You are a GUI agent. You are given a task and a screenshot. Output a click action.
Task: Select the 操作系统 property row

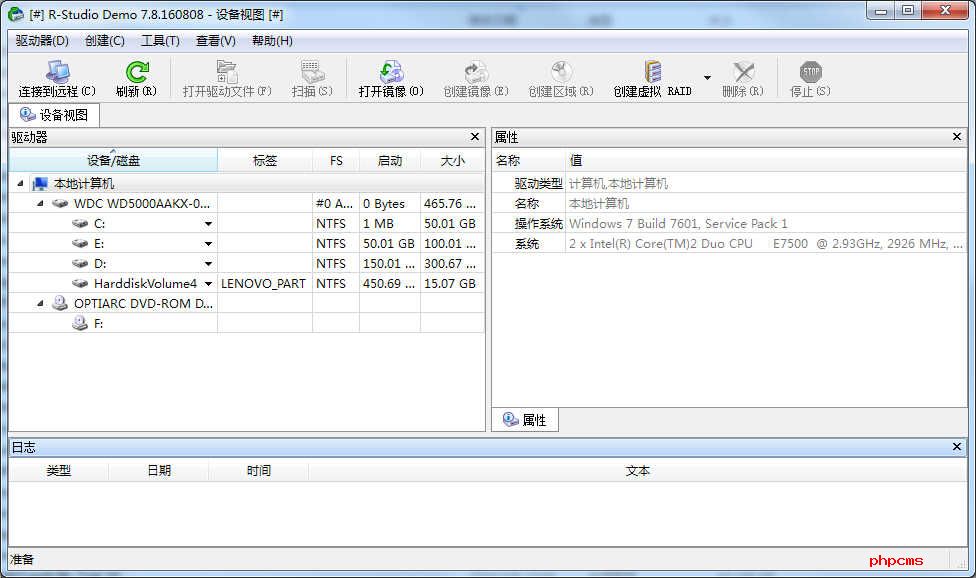coord(730,223)
